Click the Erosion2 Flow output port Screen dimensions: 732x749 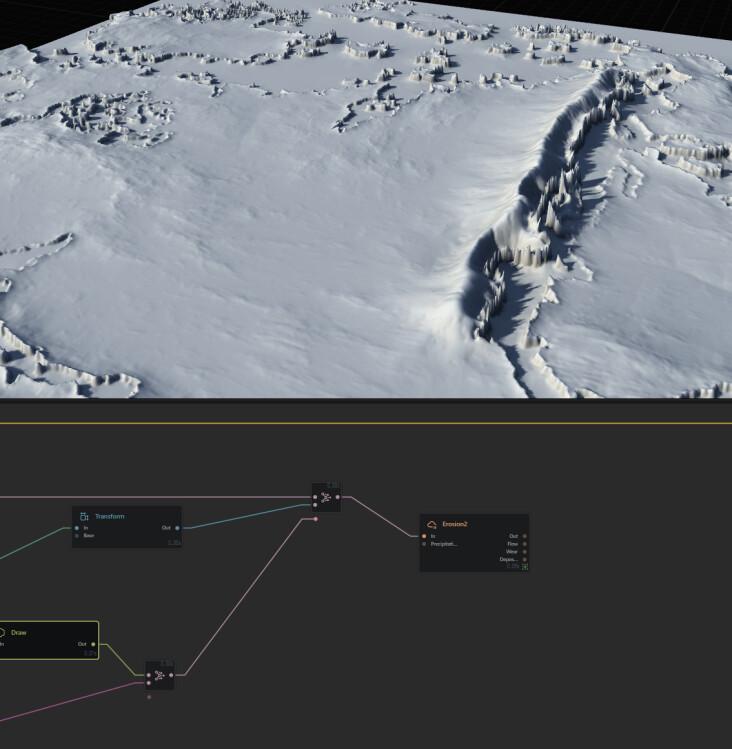point(525,544)
